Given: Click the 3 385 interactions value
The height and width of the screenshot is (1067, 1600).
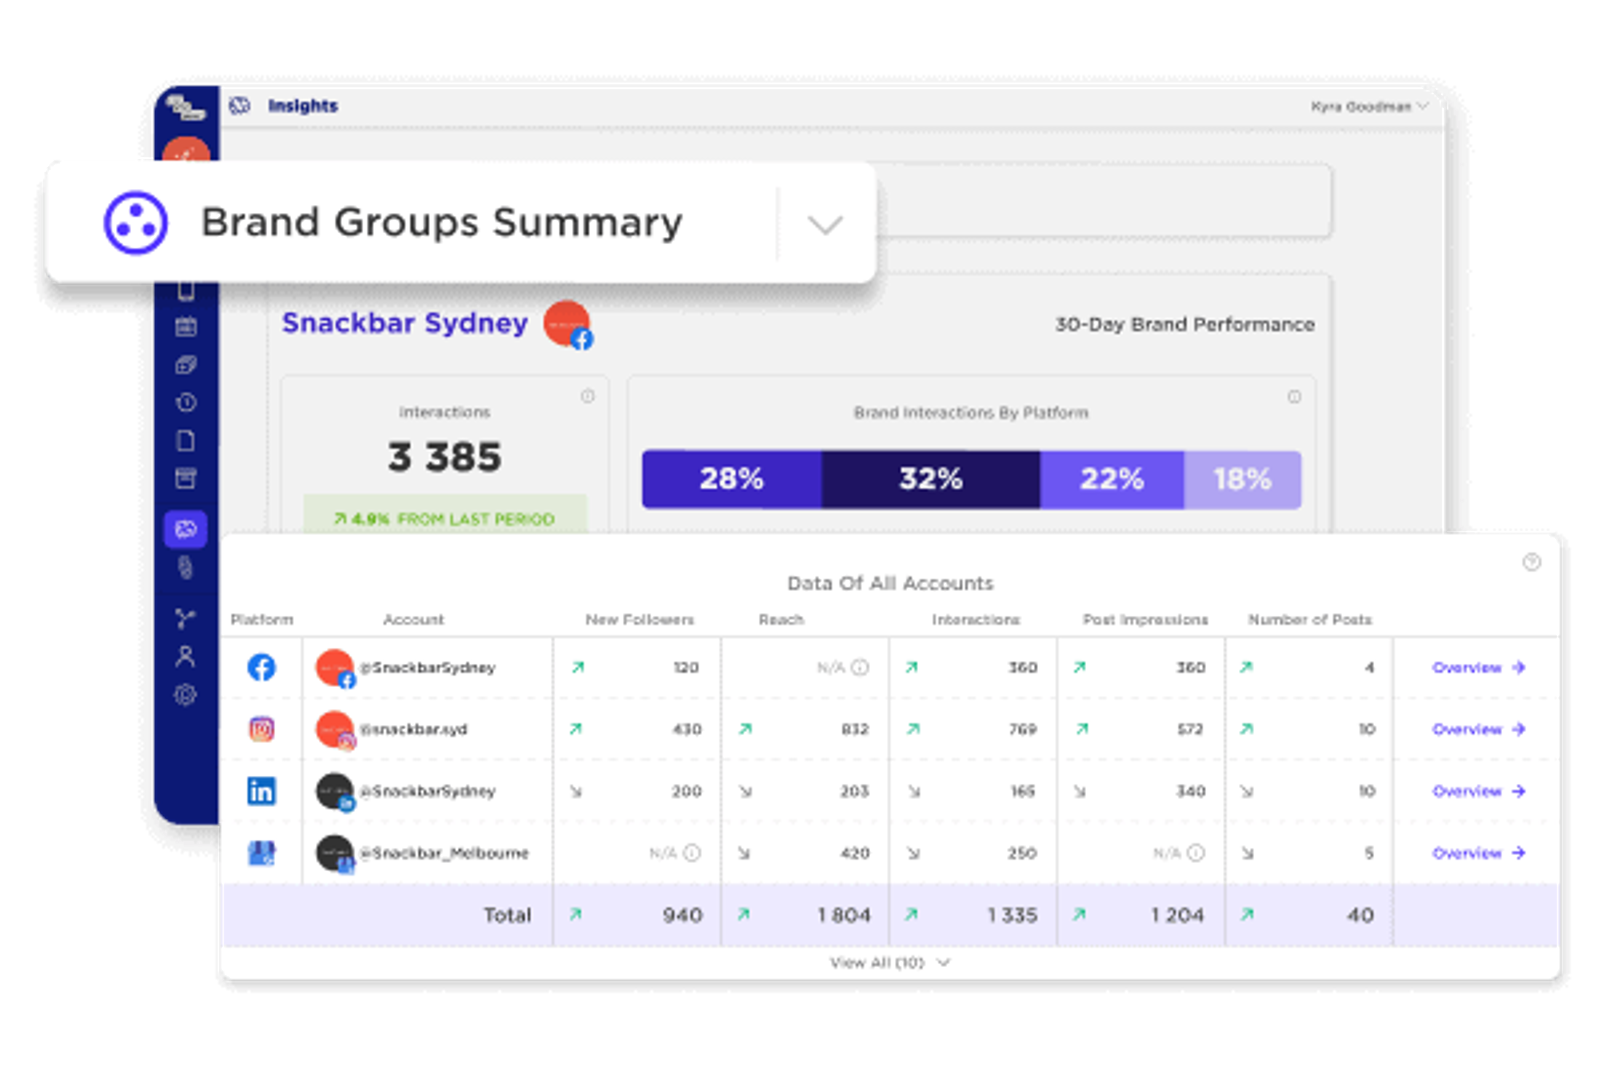Looking at the screenshot, I should tap(445, 457).
